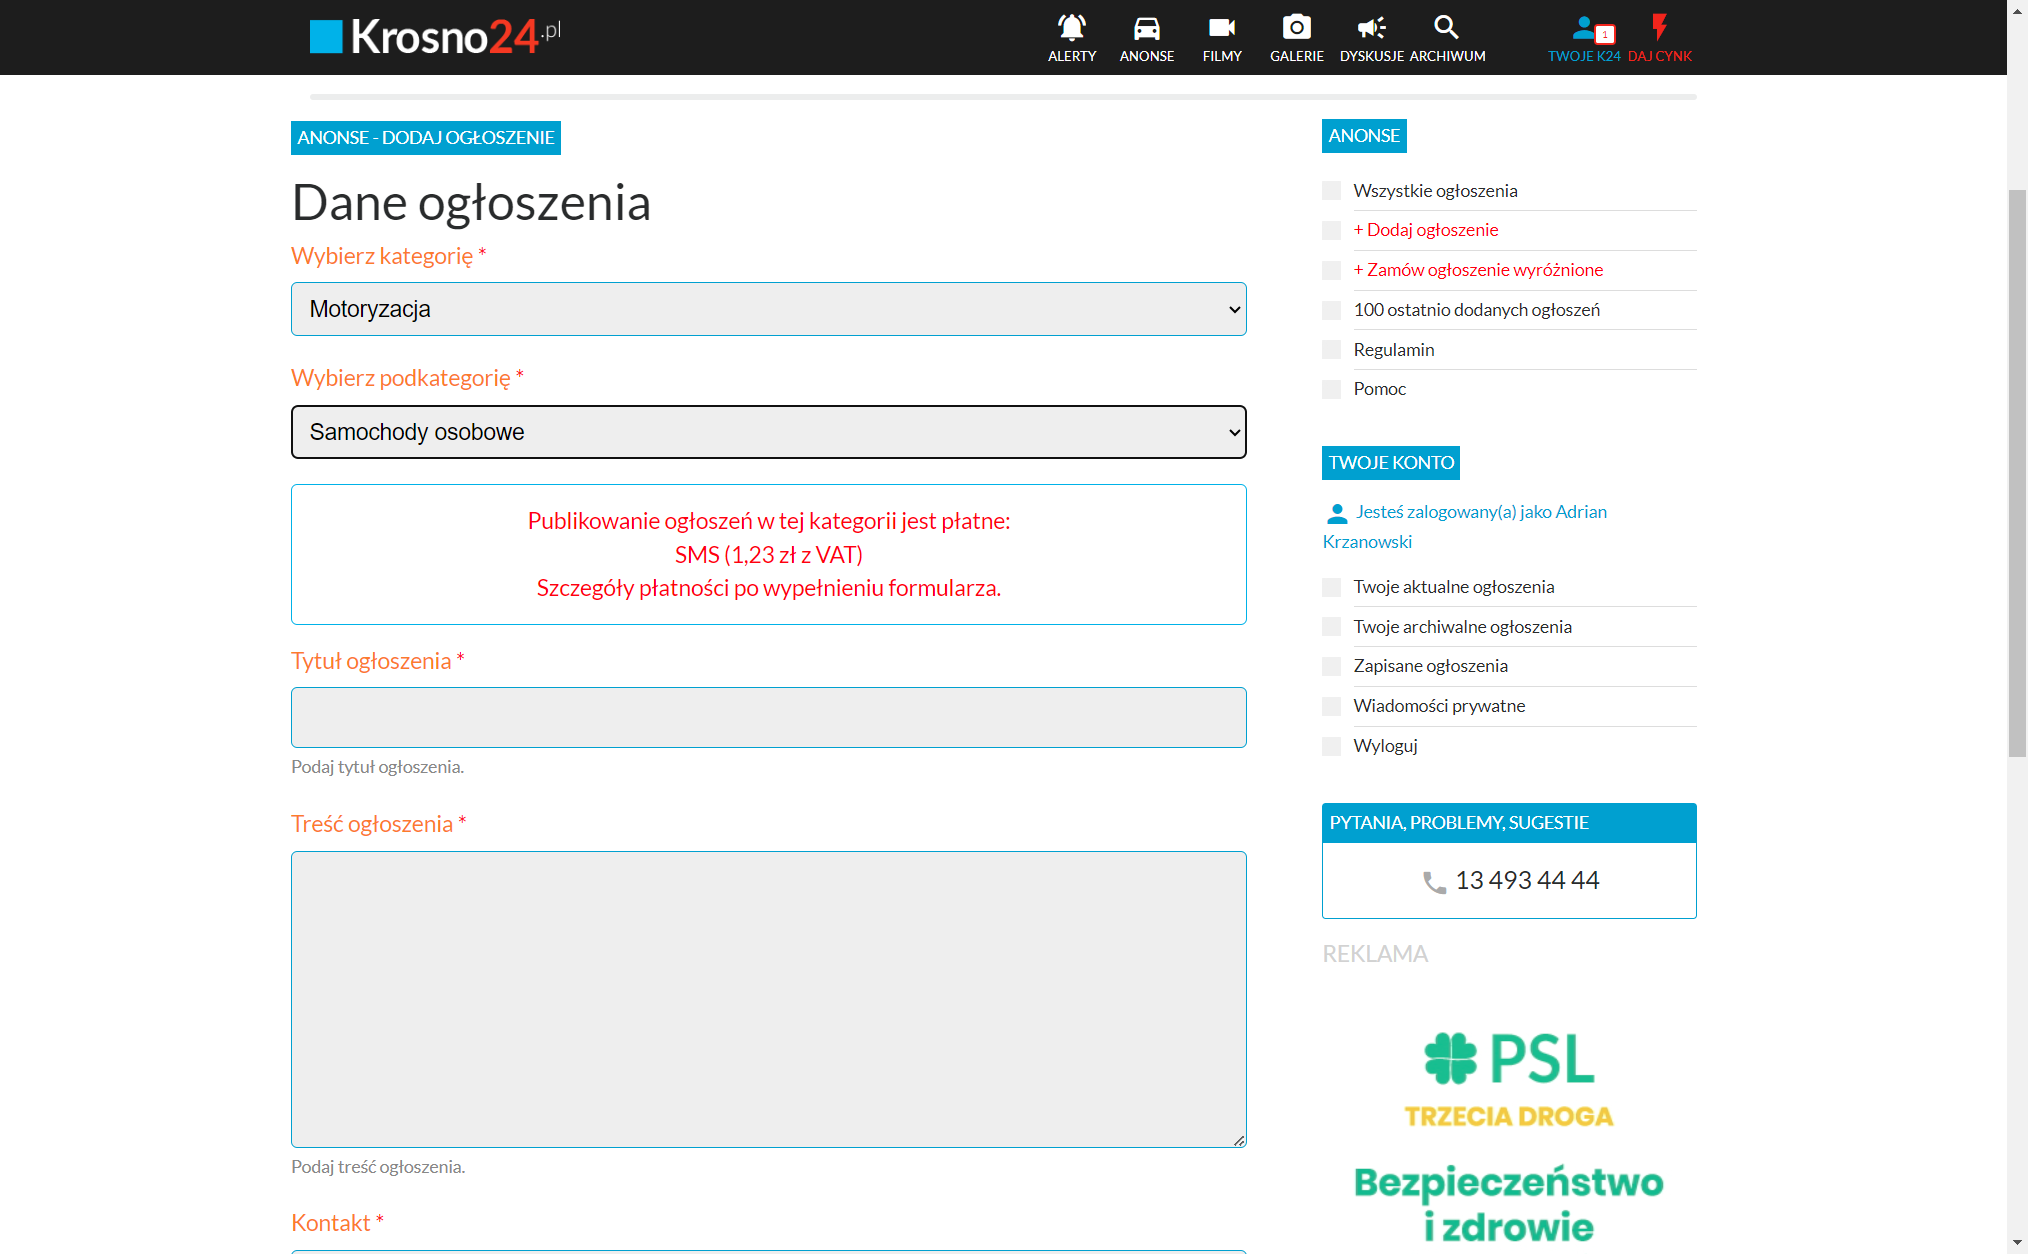Image resolution: width=2028 pixels, height=1254 pixels.
Task: Open the Archiwum search icon
Action: click(1446, 27)
